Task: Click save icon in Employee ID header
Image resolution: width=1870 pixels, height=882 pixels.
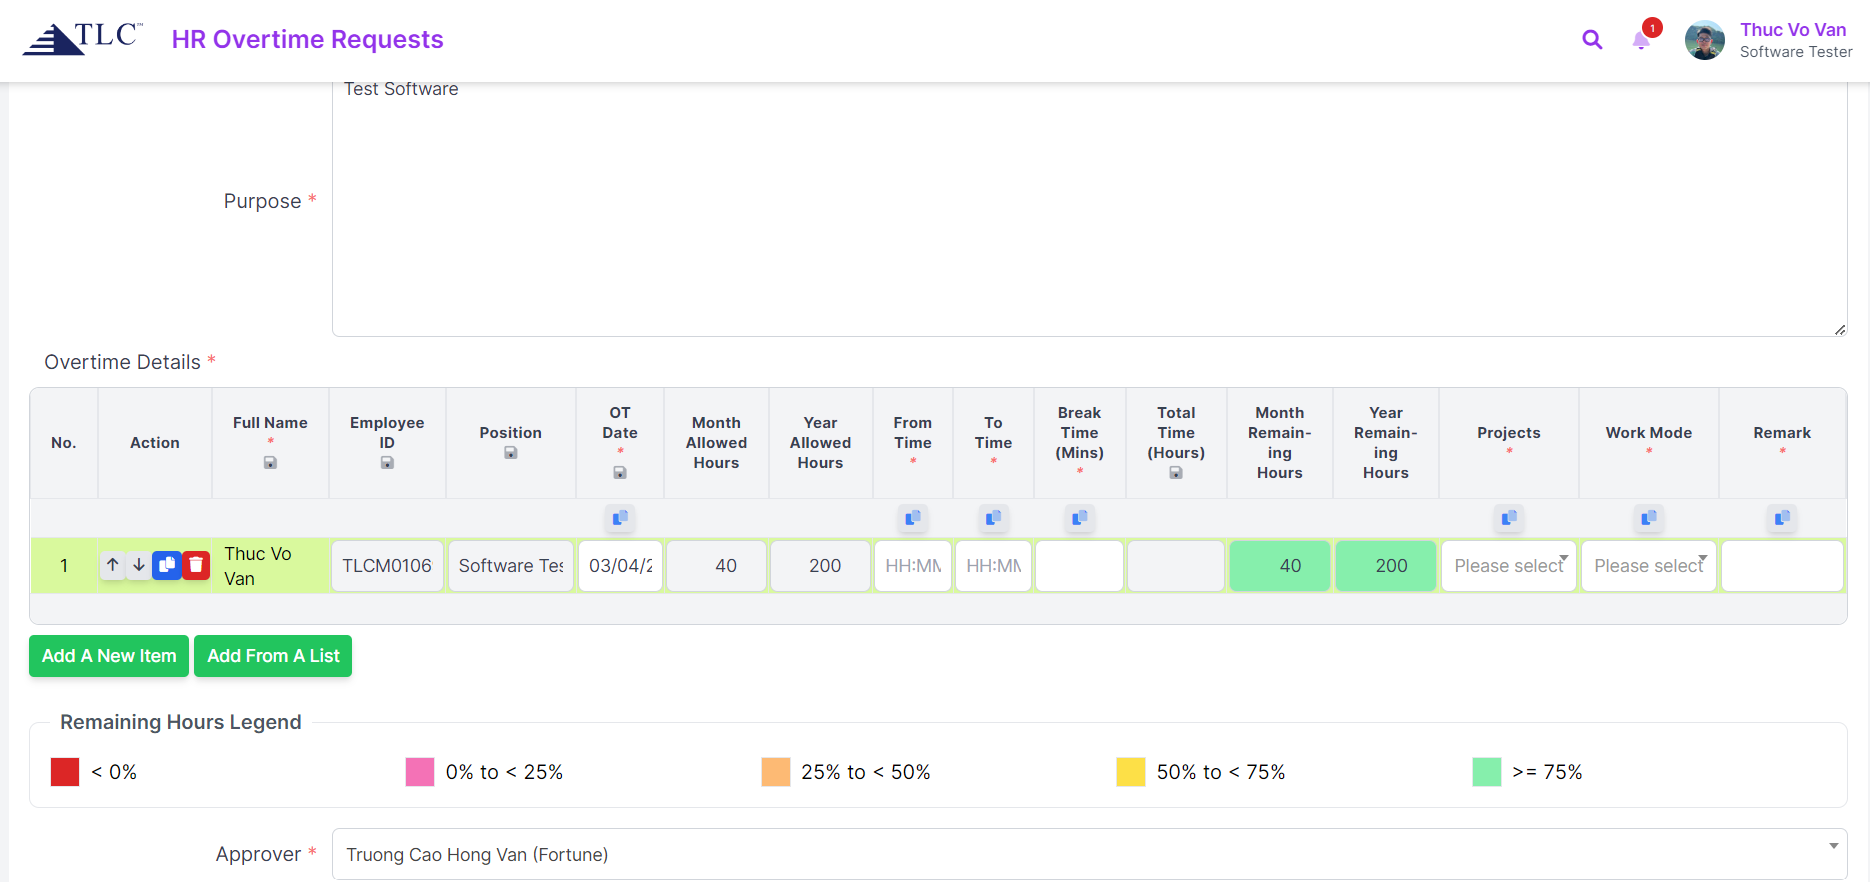Action: (x=387, y=463)
